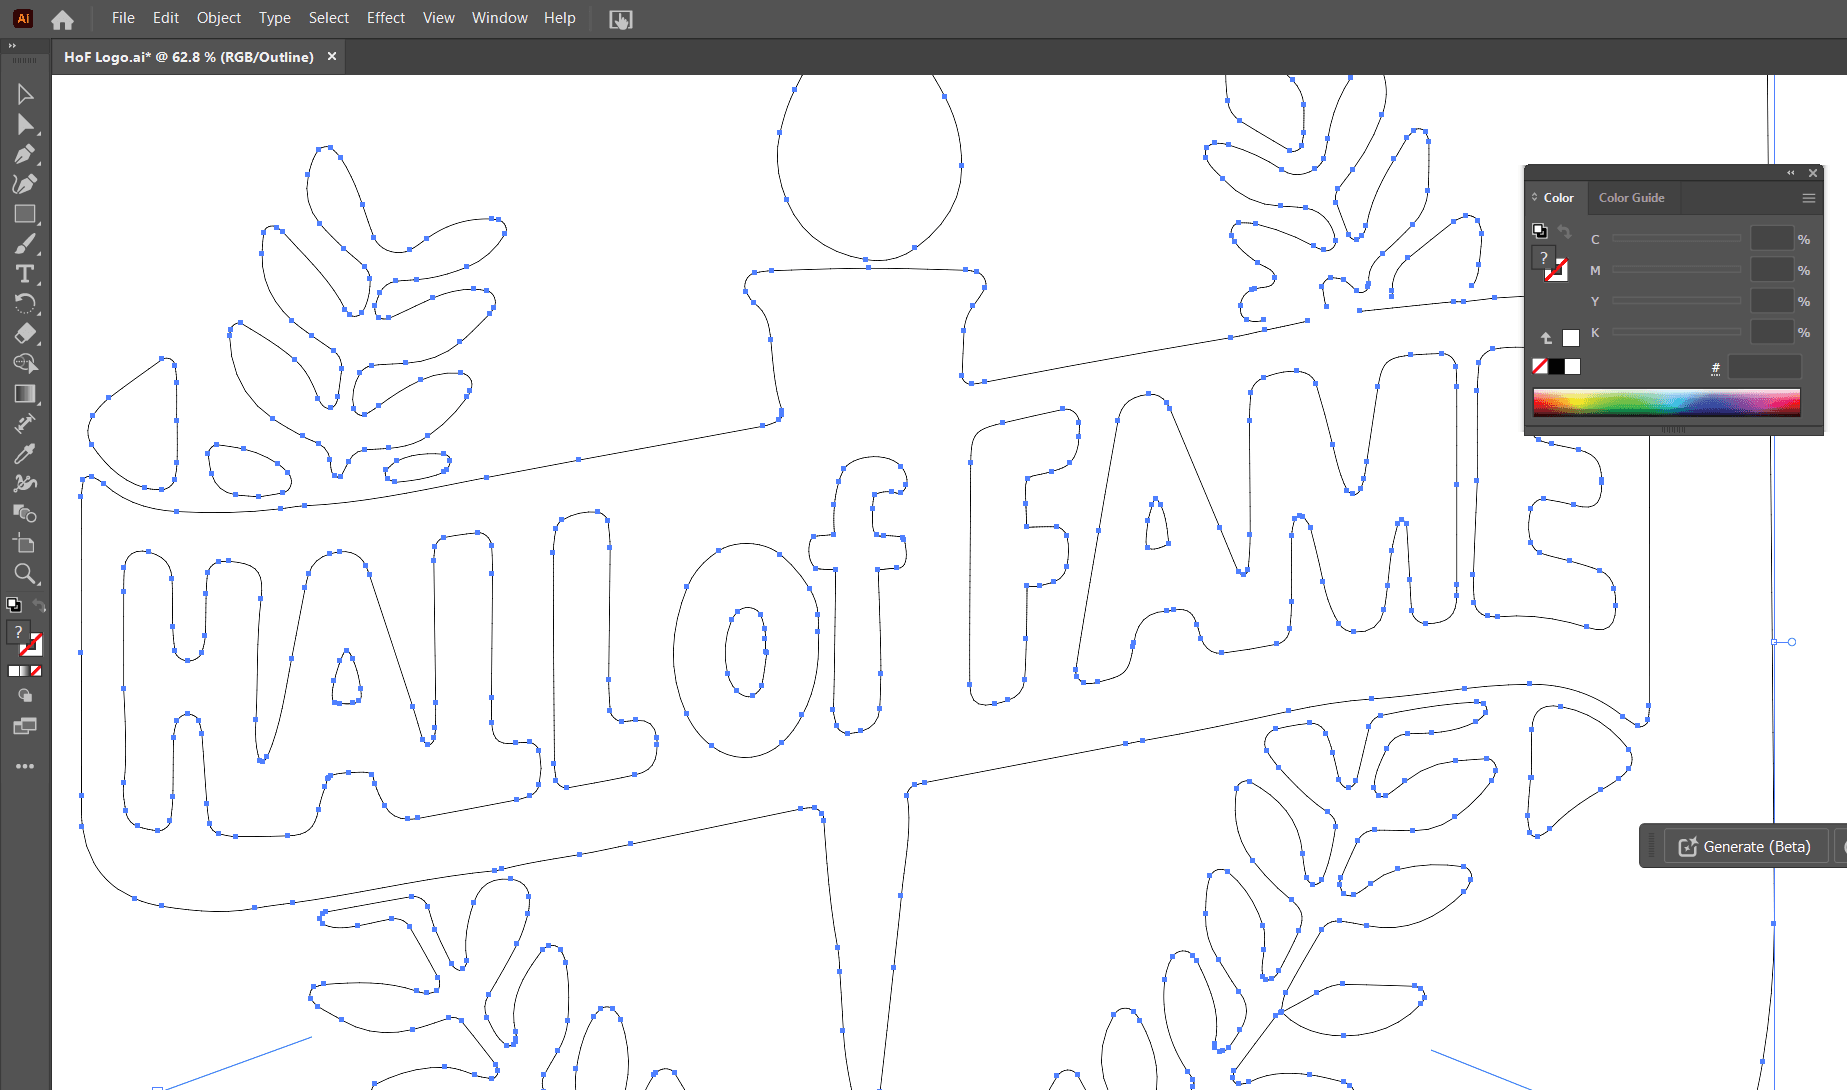The height and width of the screenshot is (1090, 1847).
Task: Select the Rotate tool
Action: click(x=25, y=304)
